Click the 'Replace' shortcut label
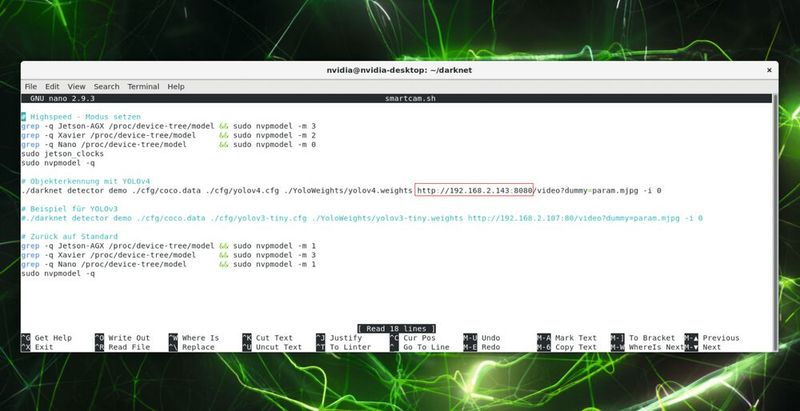Viewport: 800px width, 411px height. coord(198,347)
